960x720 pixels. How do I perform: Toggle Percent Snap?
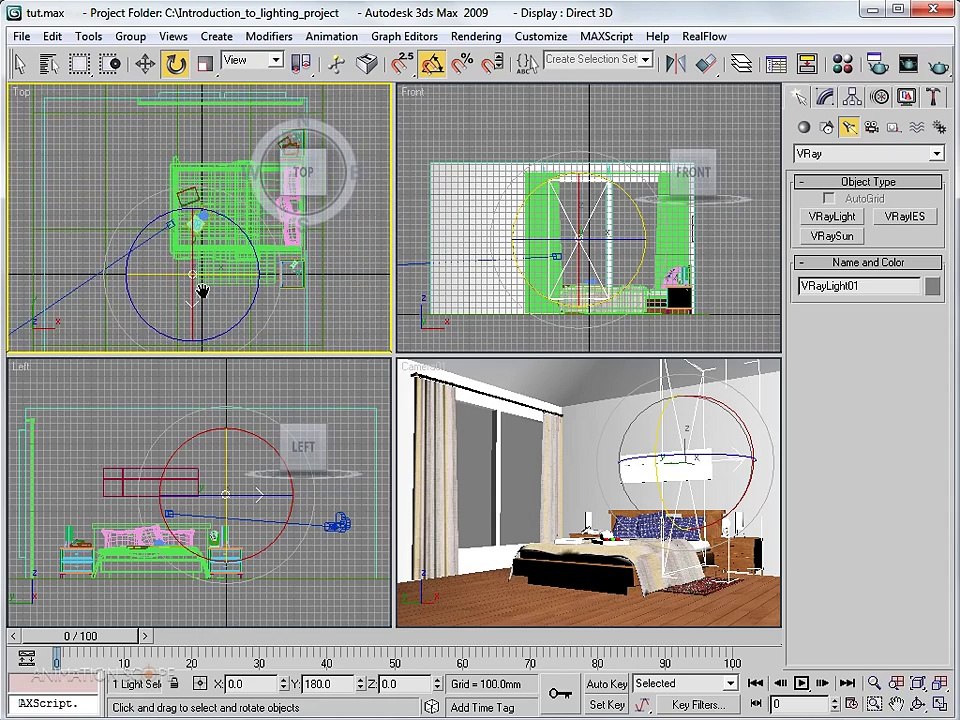tap(462, 64)
